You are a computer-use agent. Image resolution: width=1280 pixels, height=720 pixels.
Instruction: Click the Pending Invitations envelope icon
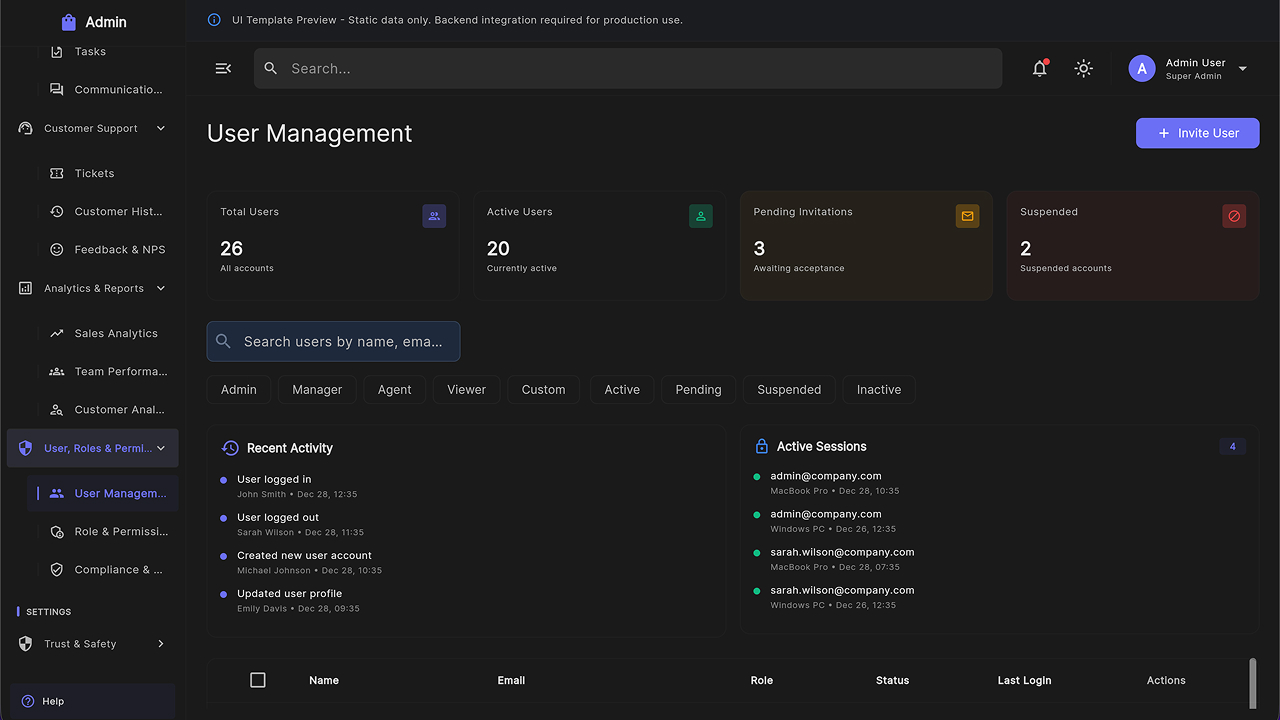click(967, 216)
